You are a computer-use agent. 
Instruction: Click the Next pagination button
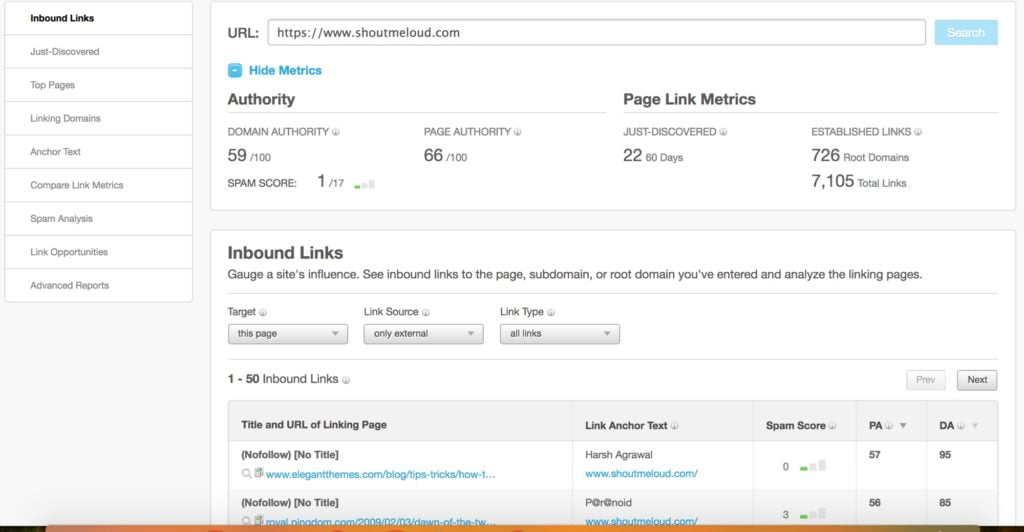tap(977, 380)
